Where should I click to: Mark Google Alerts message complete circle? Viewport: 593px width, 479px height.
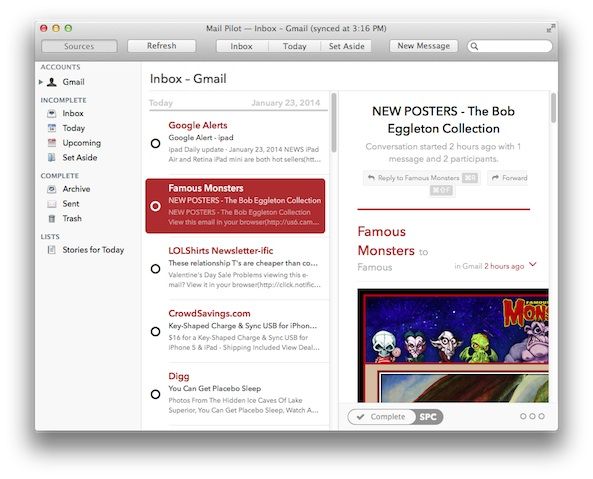point(155,143)
